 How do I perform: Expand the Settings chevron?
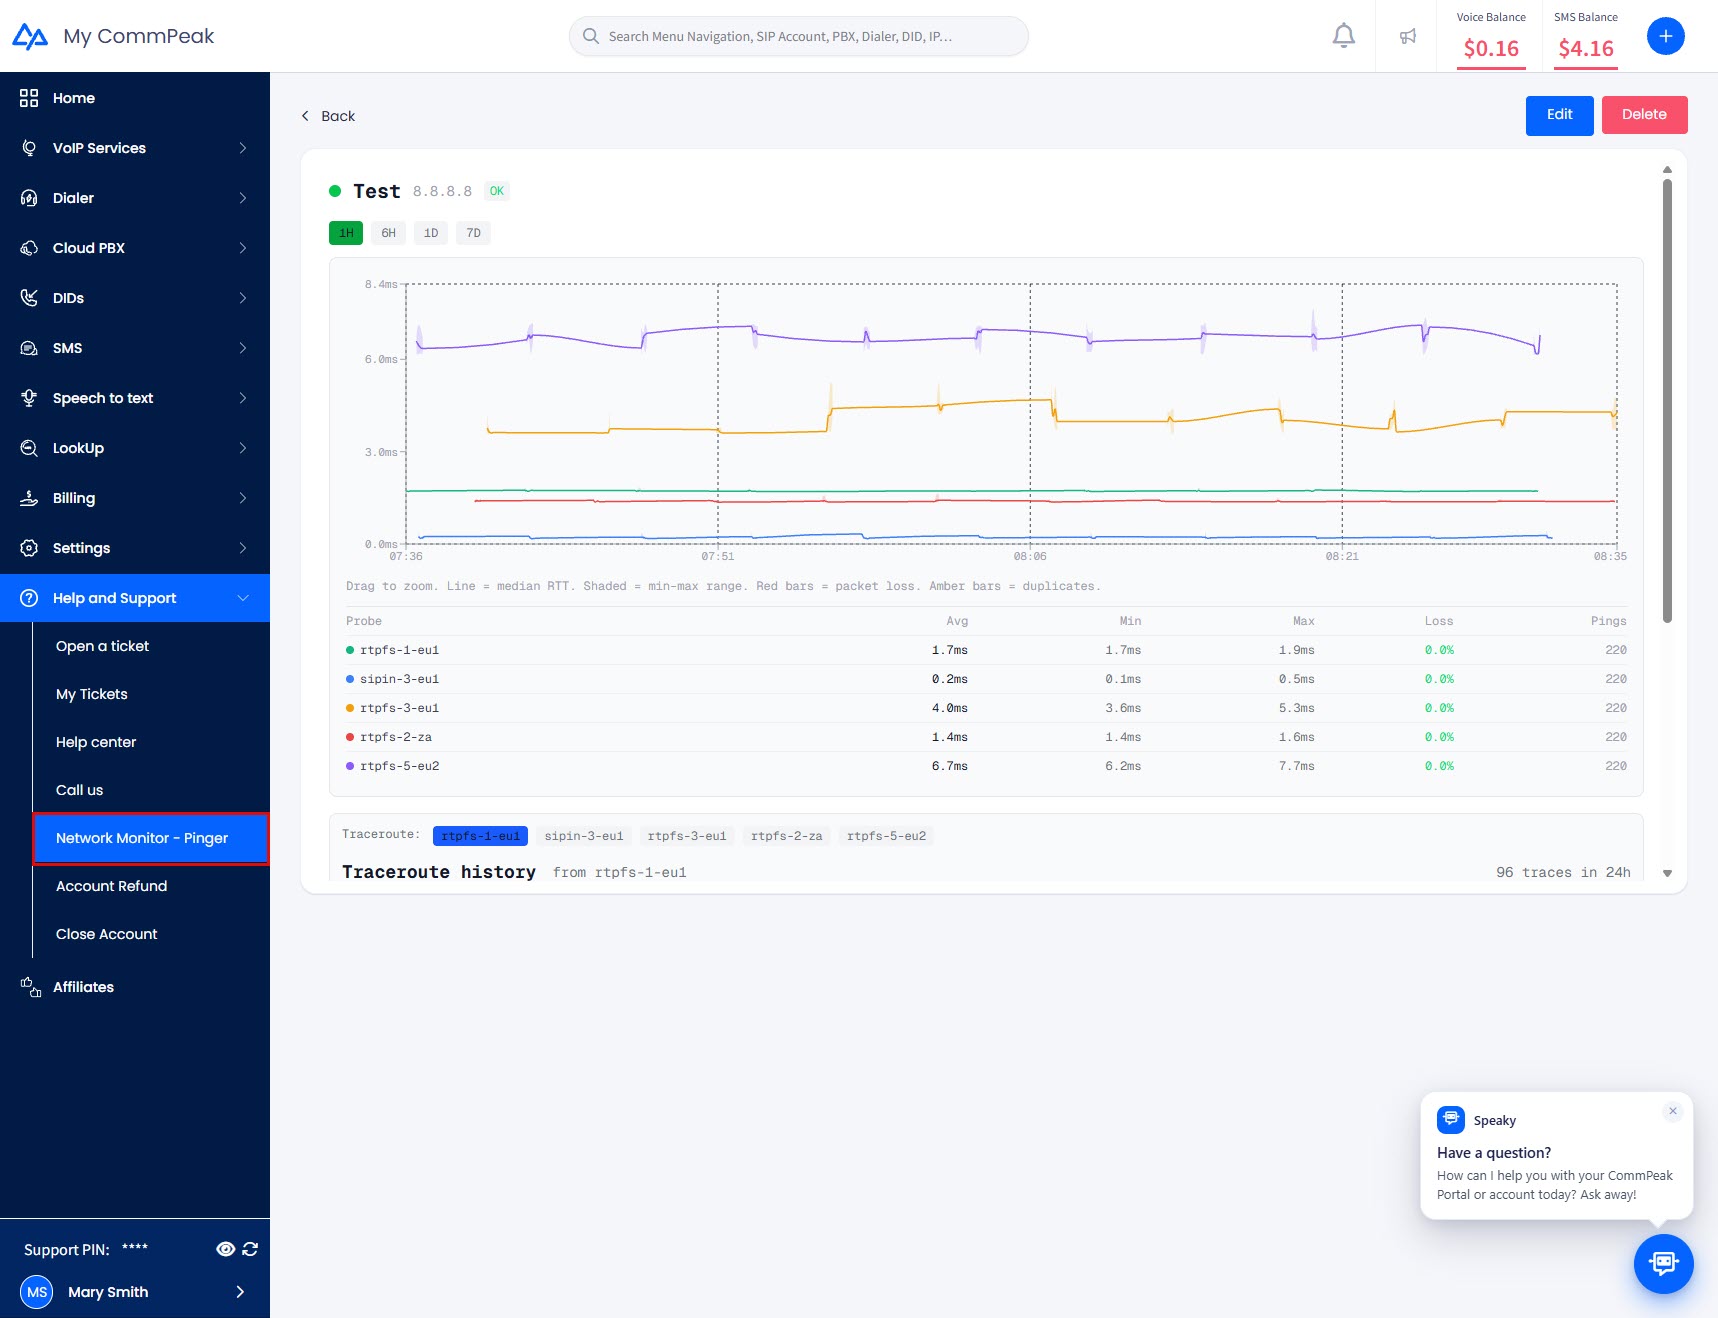click(243, 548)
